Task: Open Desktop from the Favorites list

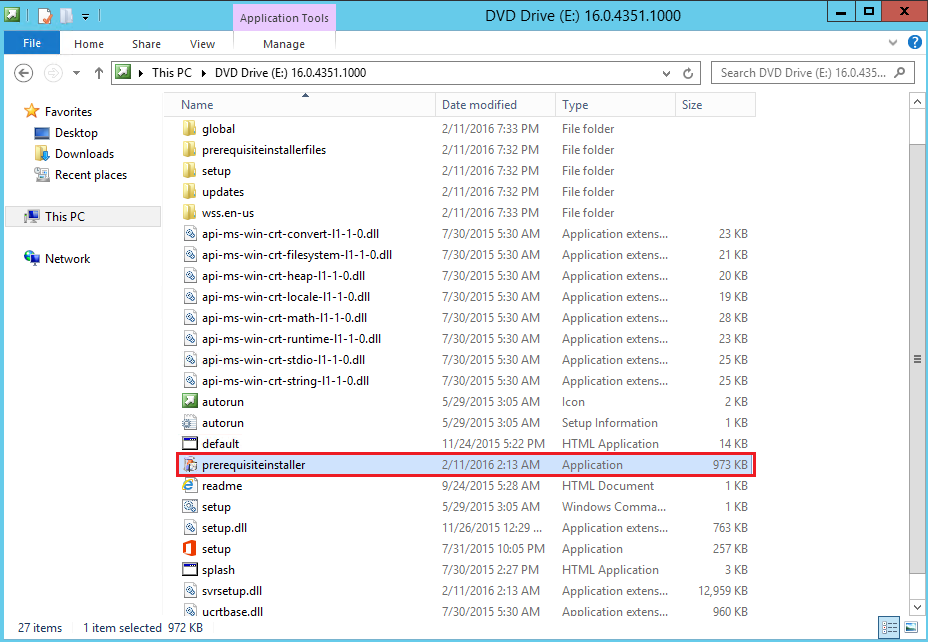Action: tap(76, 133)
